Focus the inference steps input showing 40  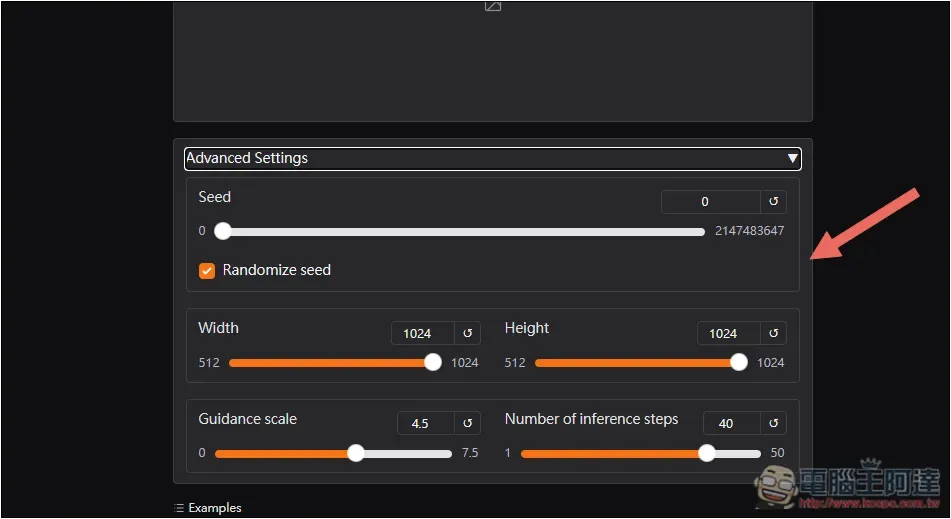pyautogui.click(x=732, y=423)
